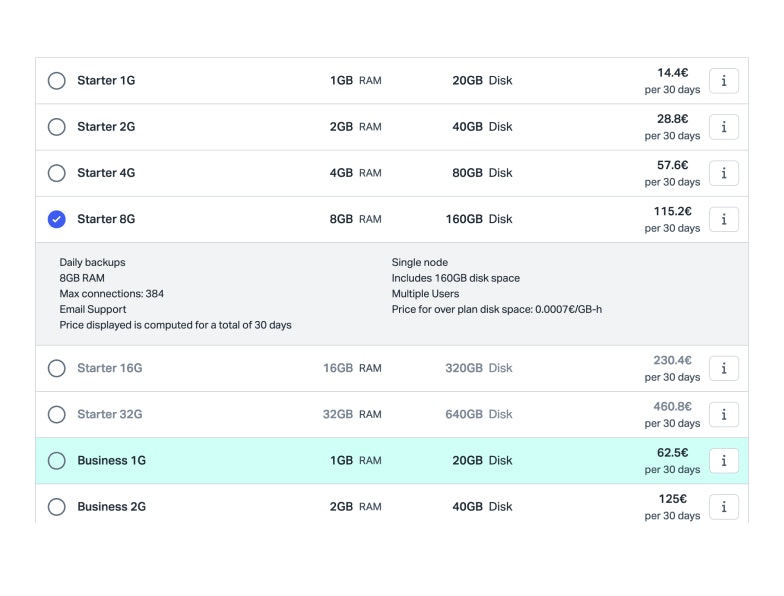784x596 pixels.
Task: Choose the Business 1G radio button
Action: click(x=57, y=460)
